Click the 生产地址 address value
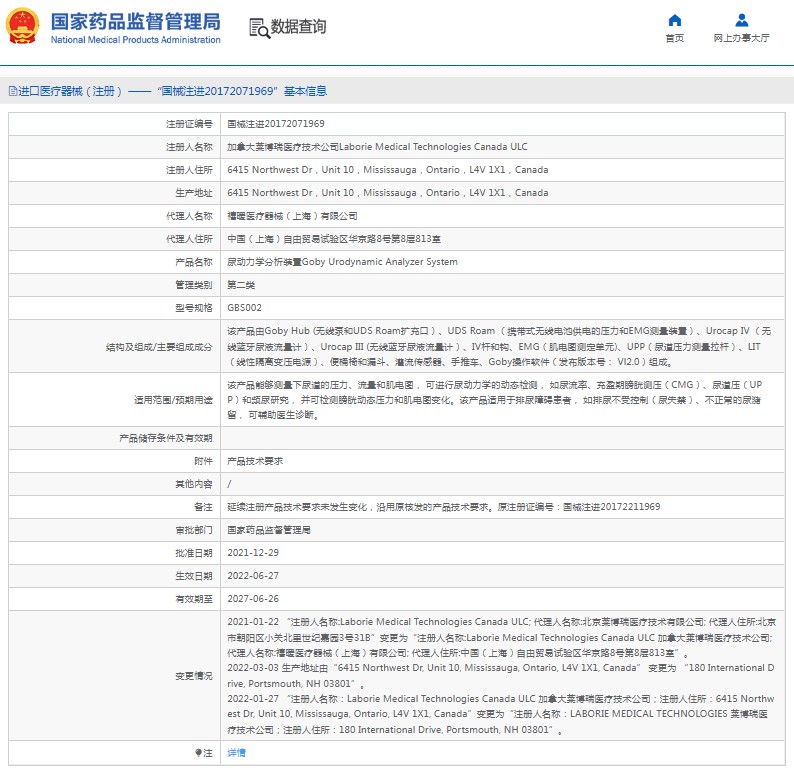Viewport: 794px width, 771px height. (x=388, y=193)
